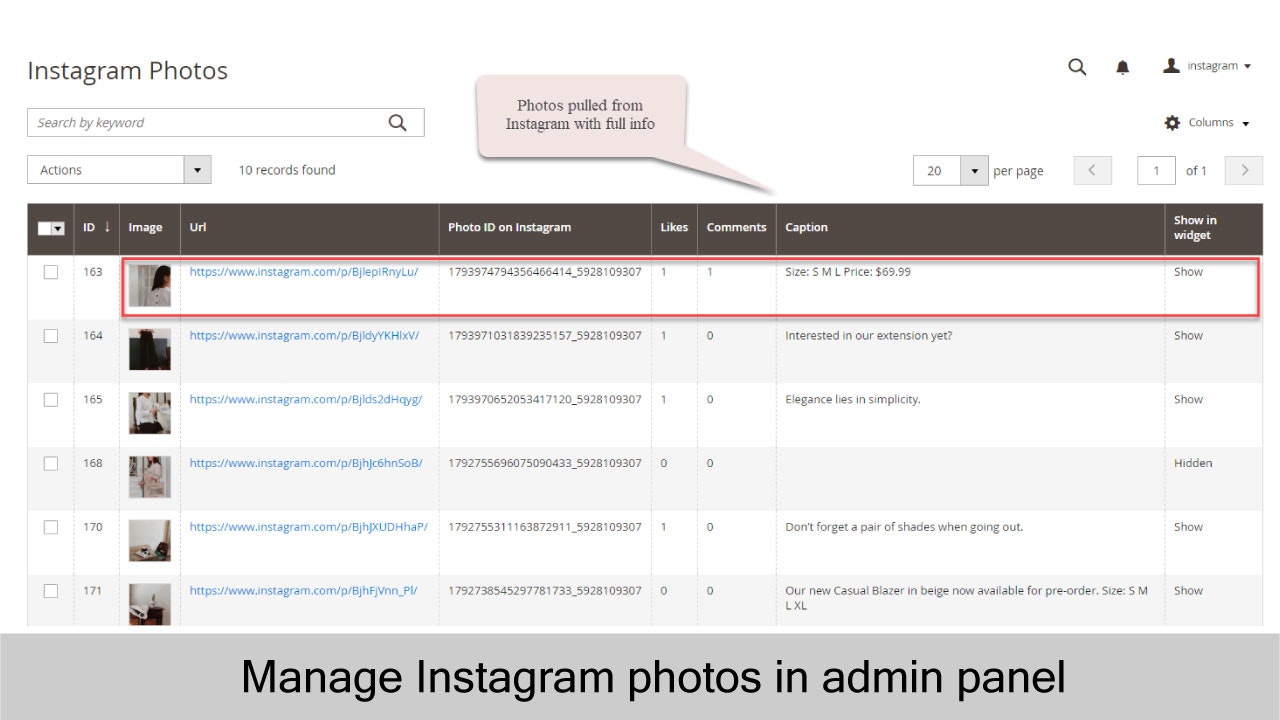Open the global admin search
This screenshot has width=1280, height=720.
click(1076, 66)
